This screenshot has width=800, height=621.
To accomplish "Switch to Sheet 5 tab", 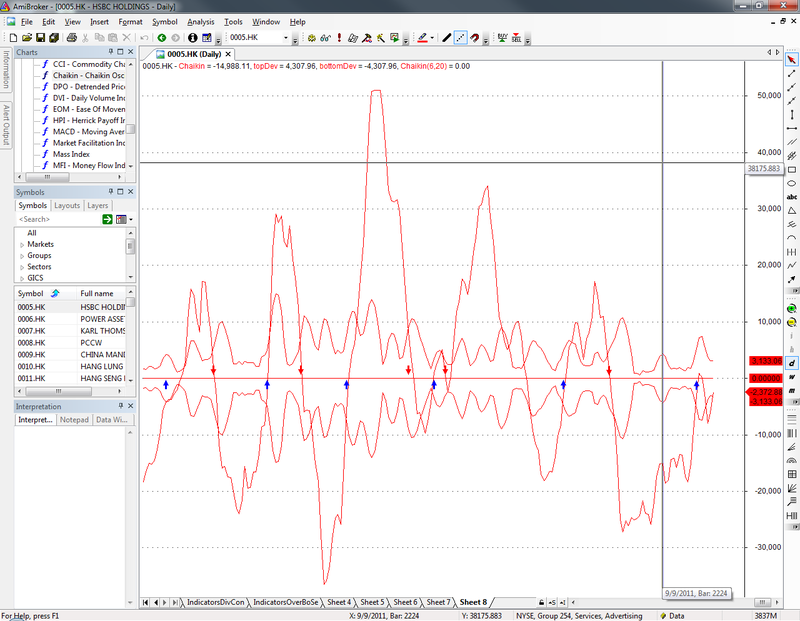I will coord(372,603).
